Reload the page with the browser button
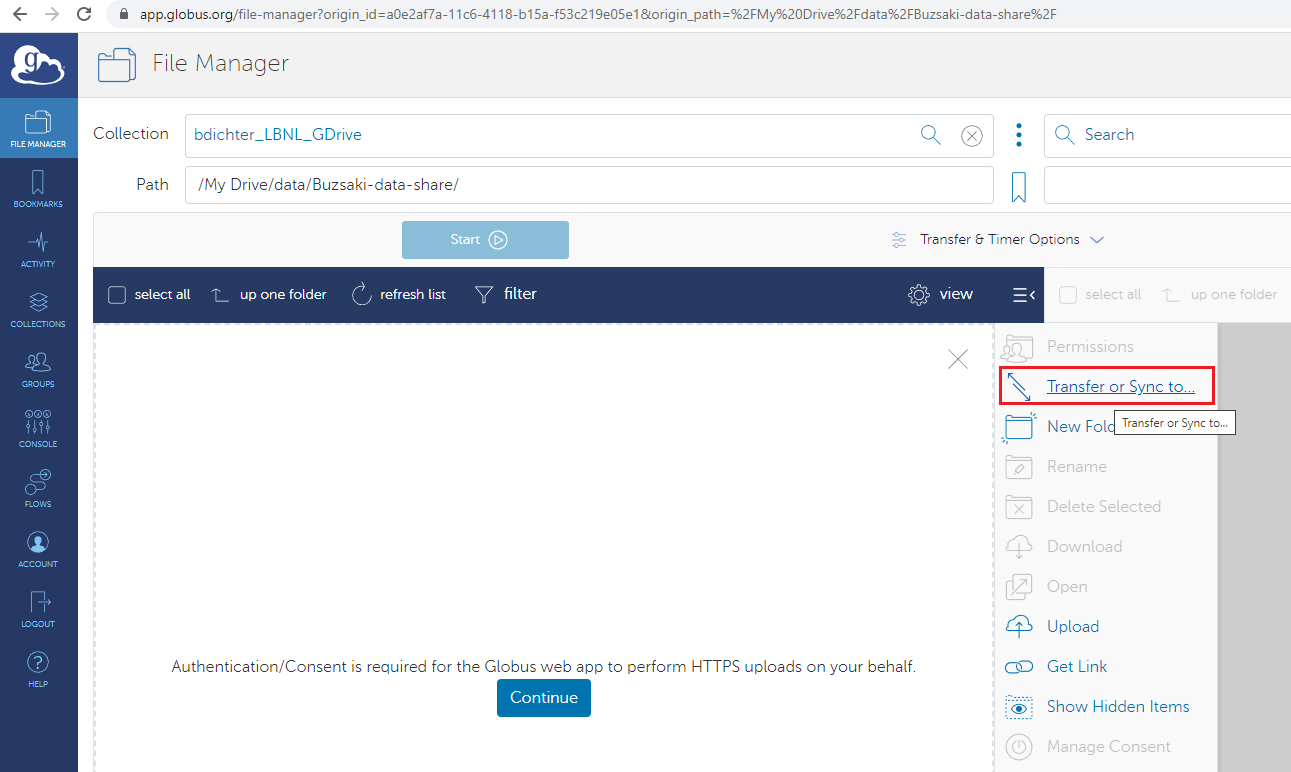This screenshot has width=1291, height=772. 85,15
